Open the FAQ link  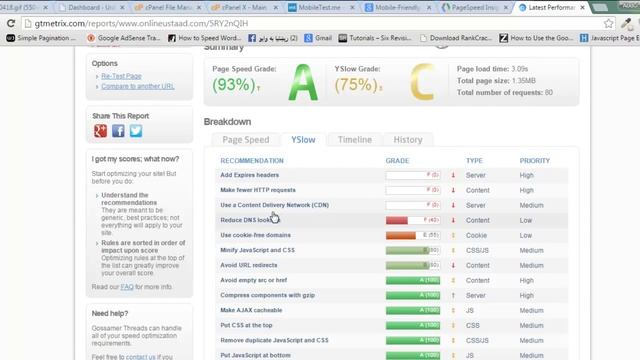[127, 287]
